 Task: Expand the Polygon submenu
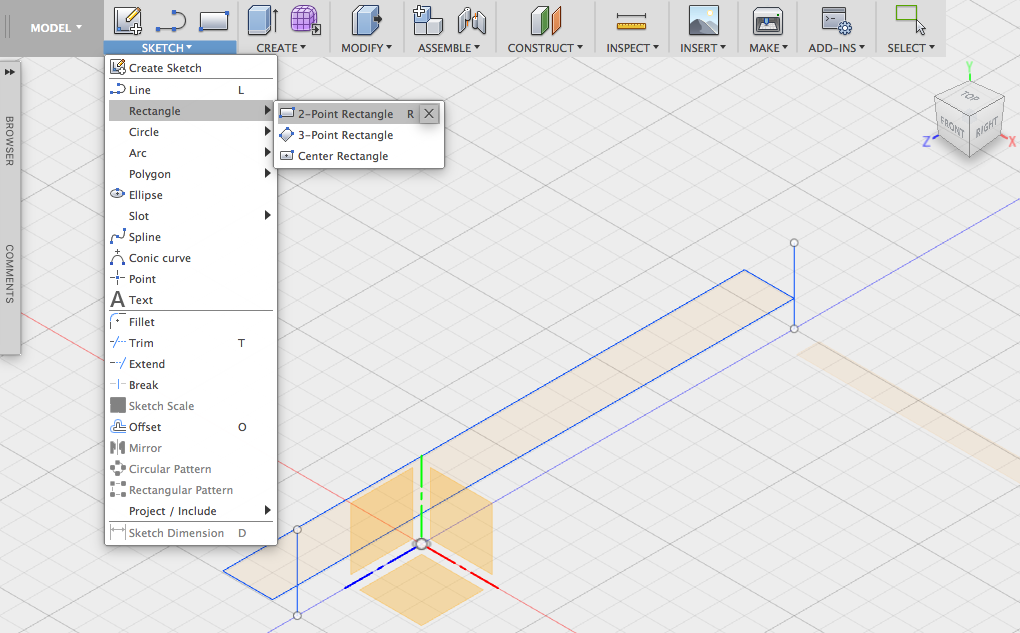191,174
